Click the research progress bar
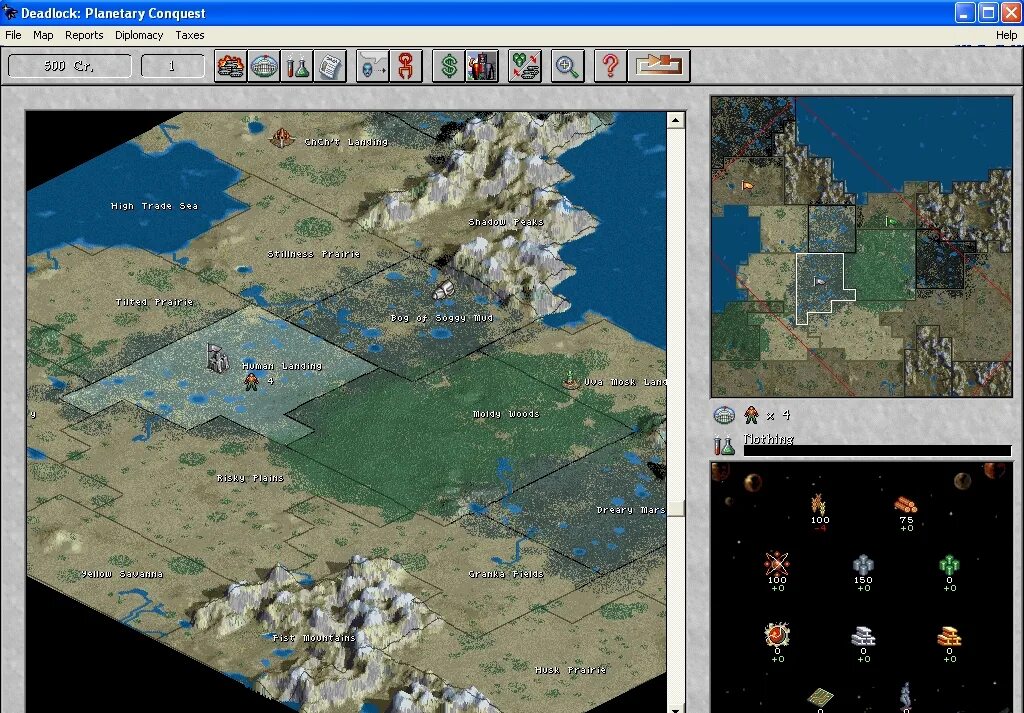1024x713 pixels. point(878,451)
